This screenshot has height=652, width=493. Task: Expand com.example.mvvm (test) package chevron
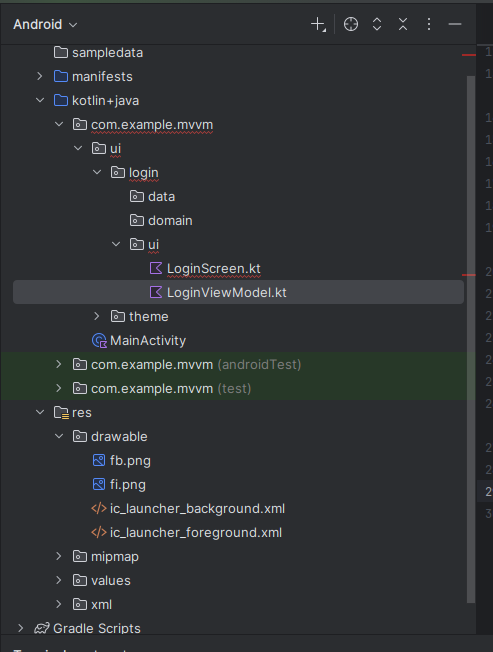(x=59, y=388)
